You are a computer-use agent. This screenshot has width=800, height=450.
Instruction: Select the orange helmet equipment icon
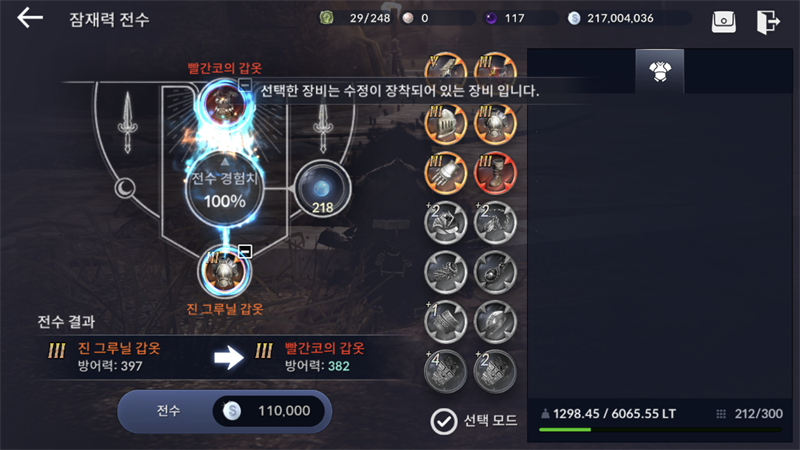coord(445,124)
